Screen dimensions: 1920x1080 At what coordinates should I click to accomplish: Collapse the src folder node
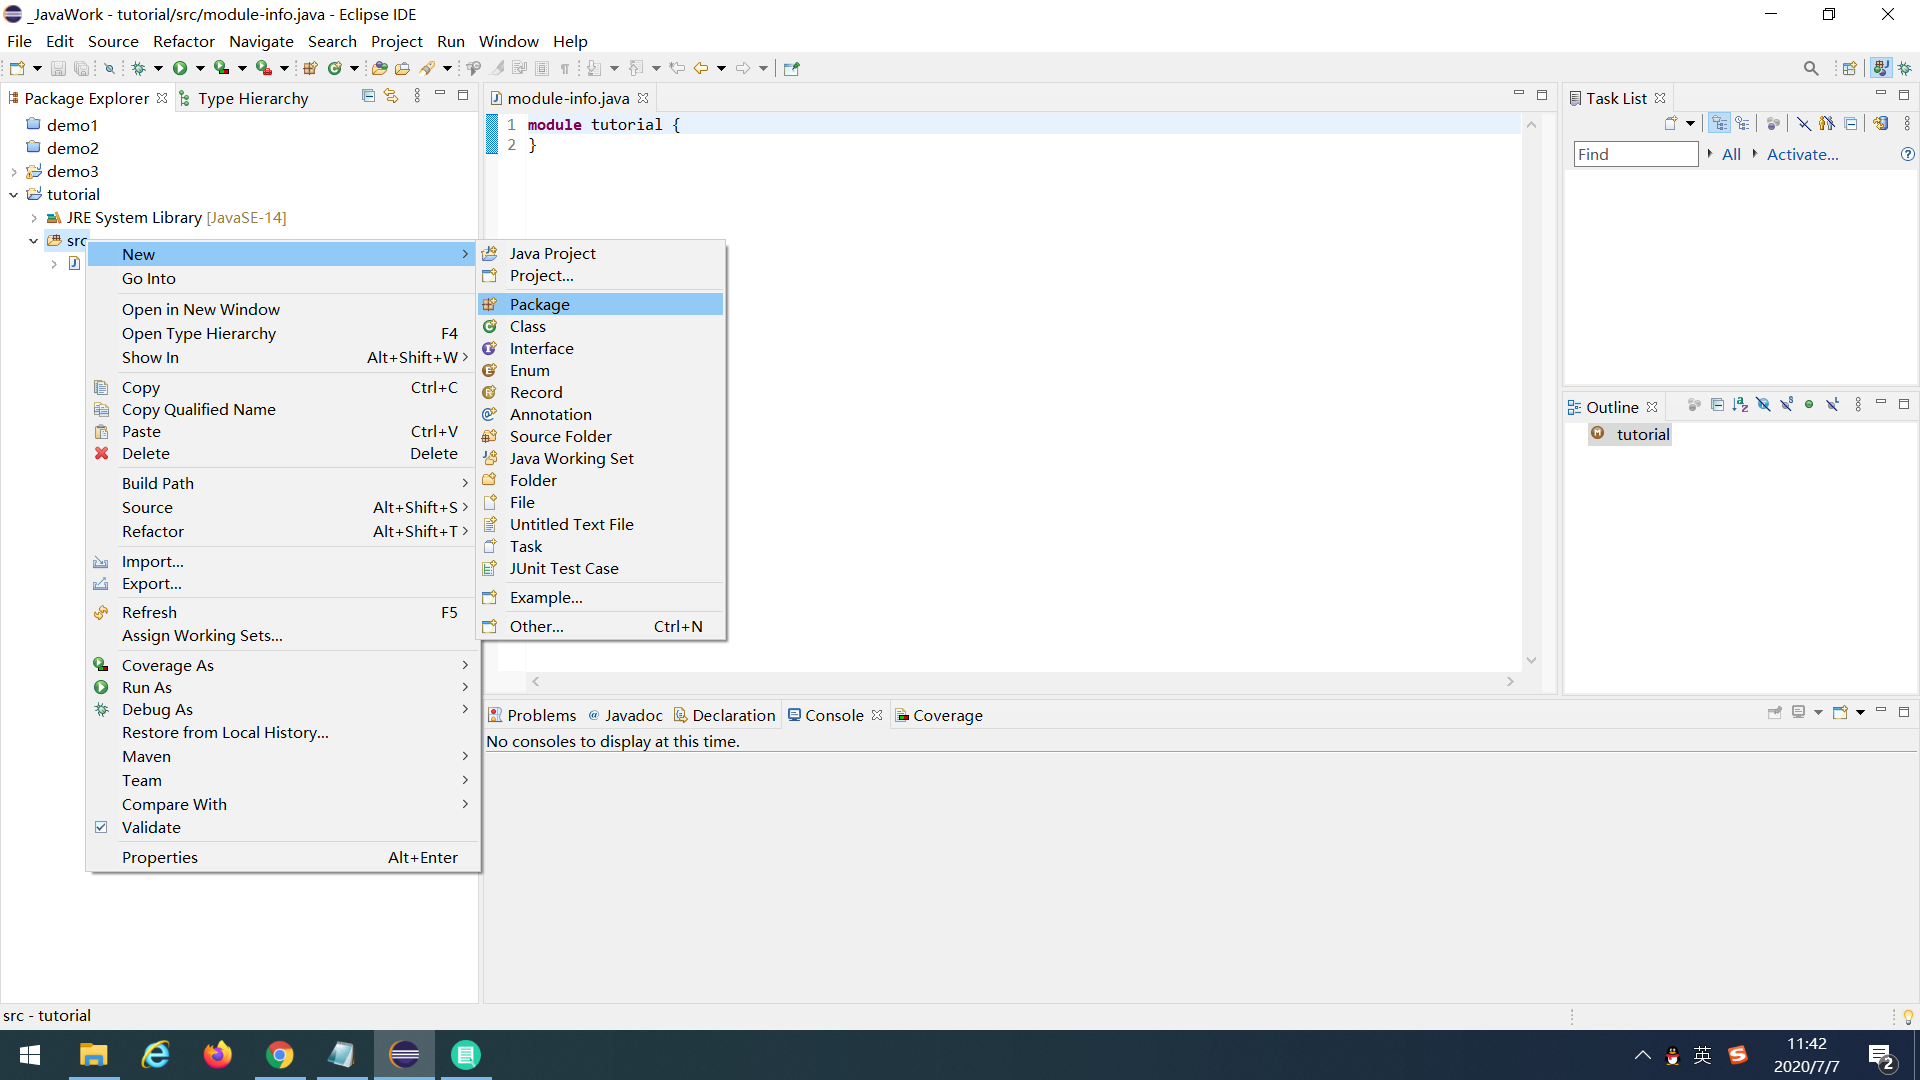34,241
